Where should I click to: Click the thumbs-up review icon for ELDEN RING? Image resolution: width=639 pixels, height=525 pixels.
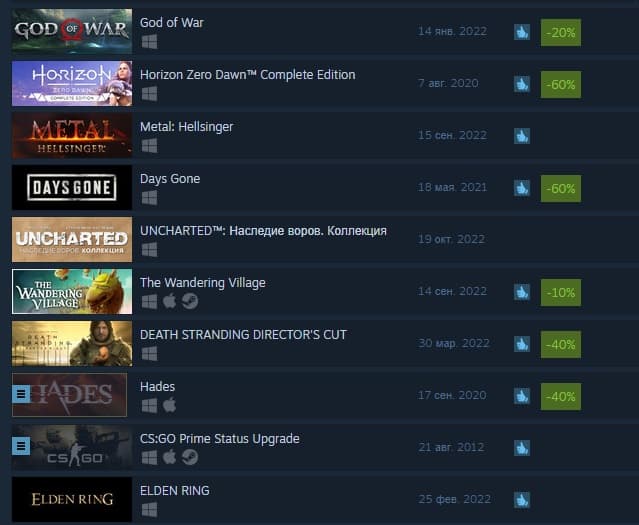tap(522, 500)
